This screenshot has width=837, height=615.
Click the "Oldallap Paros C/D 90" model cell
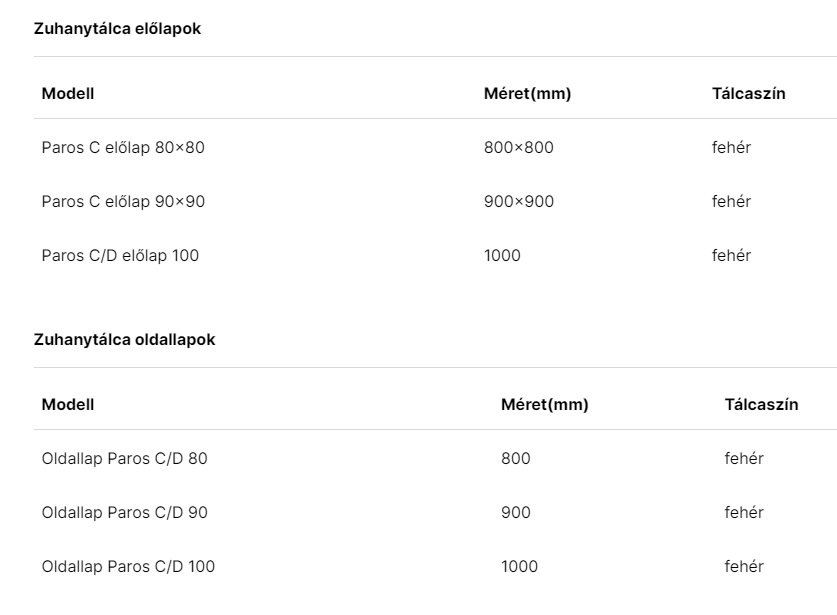pos(125,513)
